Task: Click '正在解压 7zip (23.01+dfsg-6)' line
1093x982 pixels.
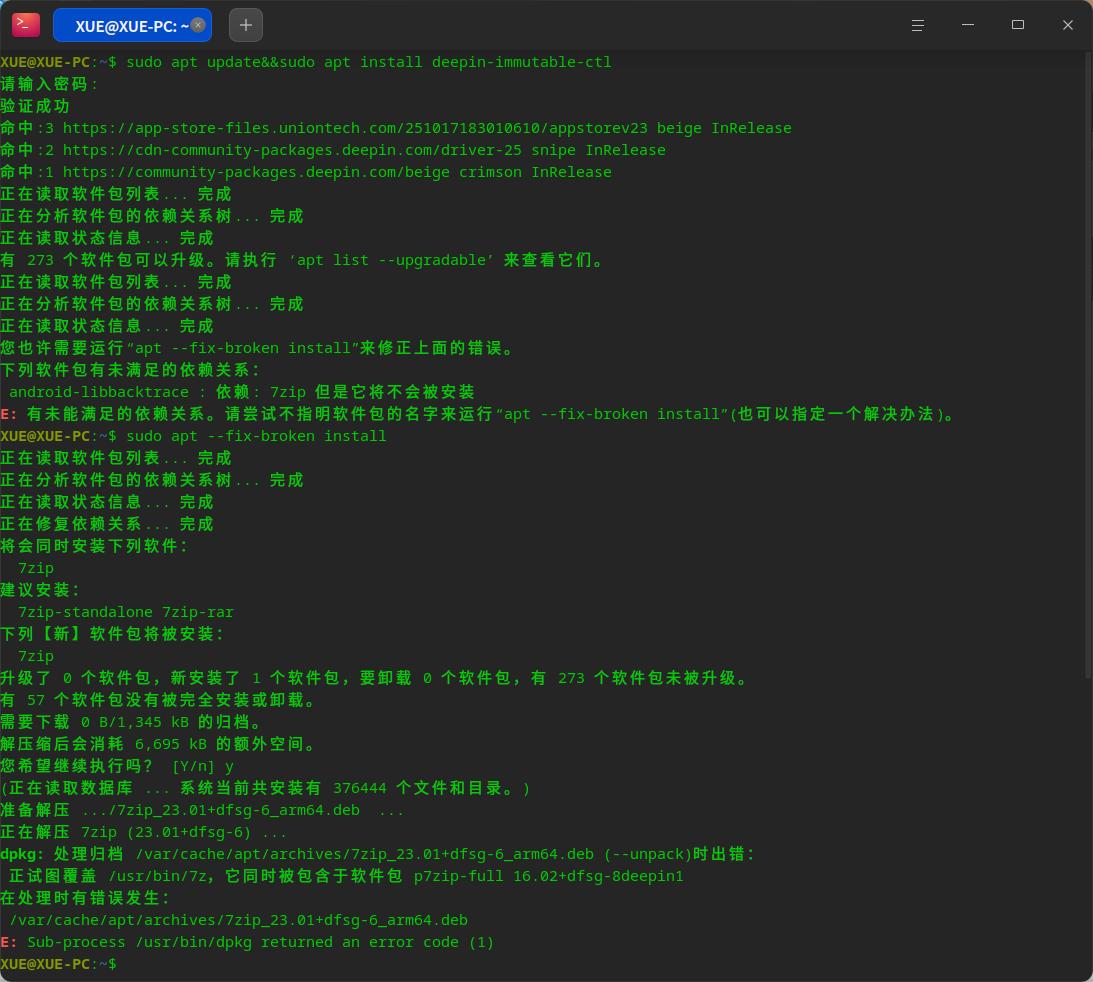Action: point(143,832)
